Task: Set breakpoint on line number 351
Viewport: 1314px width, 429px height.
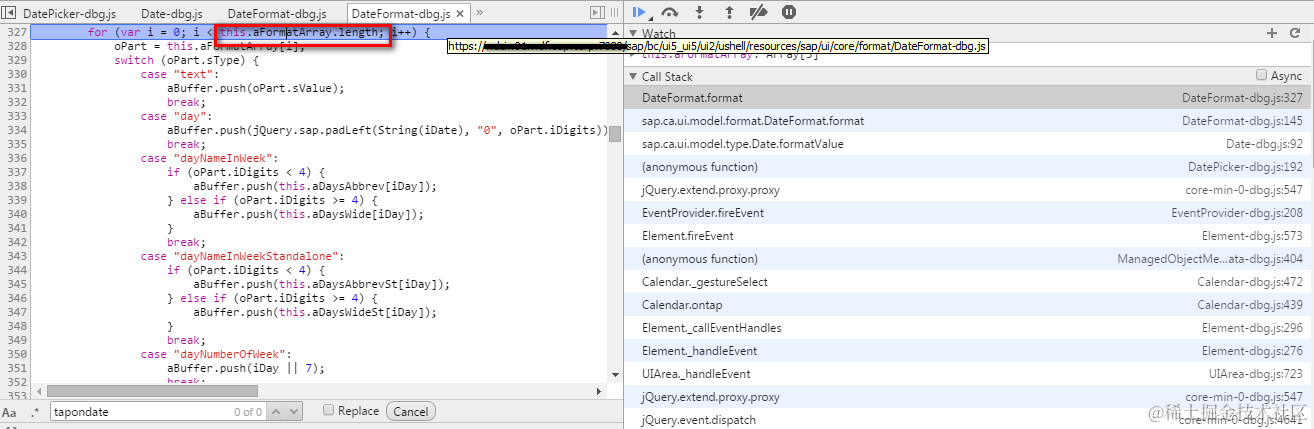Action: (x=15, y=368)
